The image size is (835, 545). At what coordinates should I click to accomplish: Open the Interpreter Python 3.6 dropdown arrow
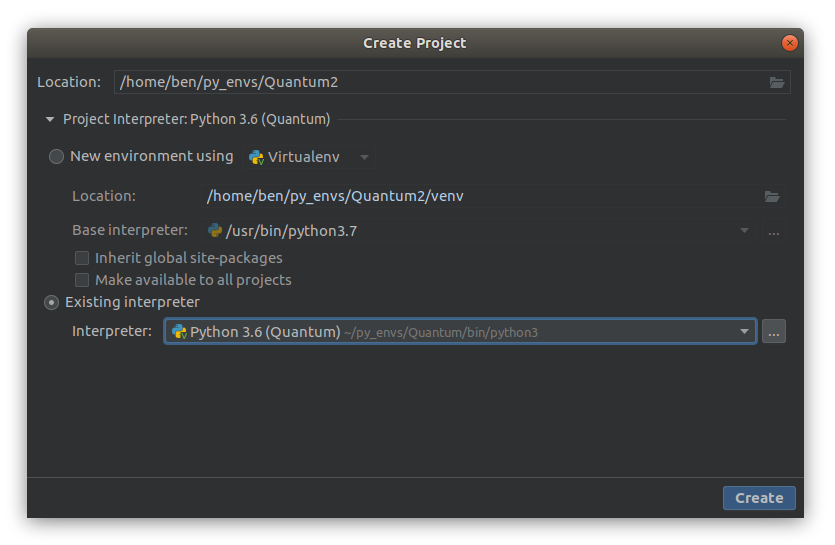pos(744,331)
